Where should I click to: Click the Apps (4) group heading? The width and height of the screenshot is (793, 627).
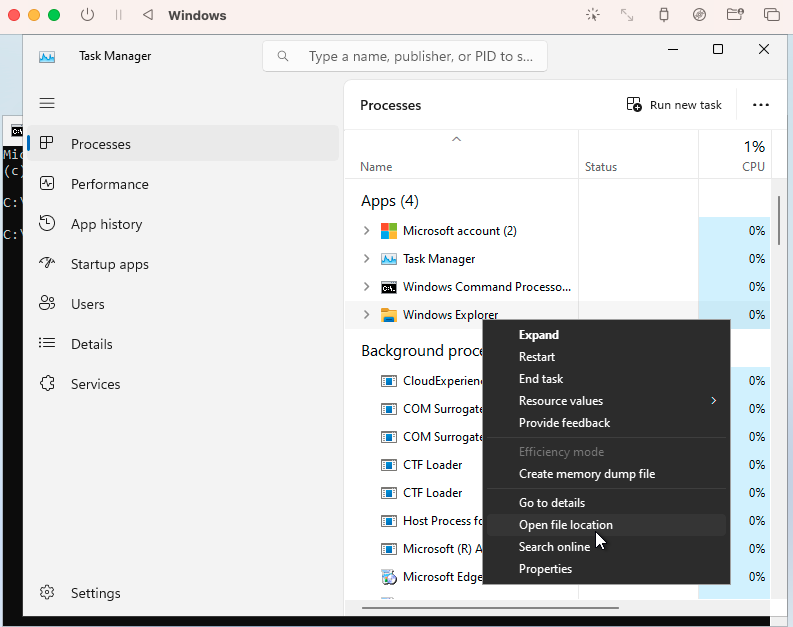(389, 201)
